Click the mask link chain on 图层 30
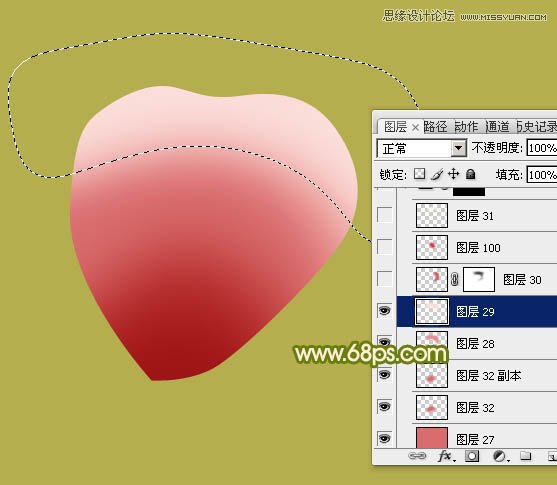The width and height of the screenshot is (557, 485). pos(454,280)
